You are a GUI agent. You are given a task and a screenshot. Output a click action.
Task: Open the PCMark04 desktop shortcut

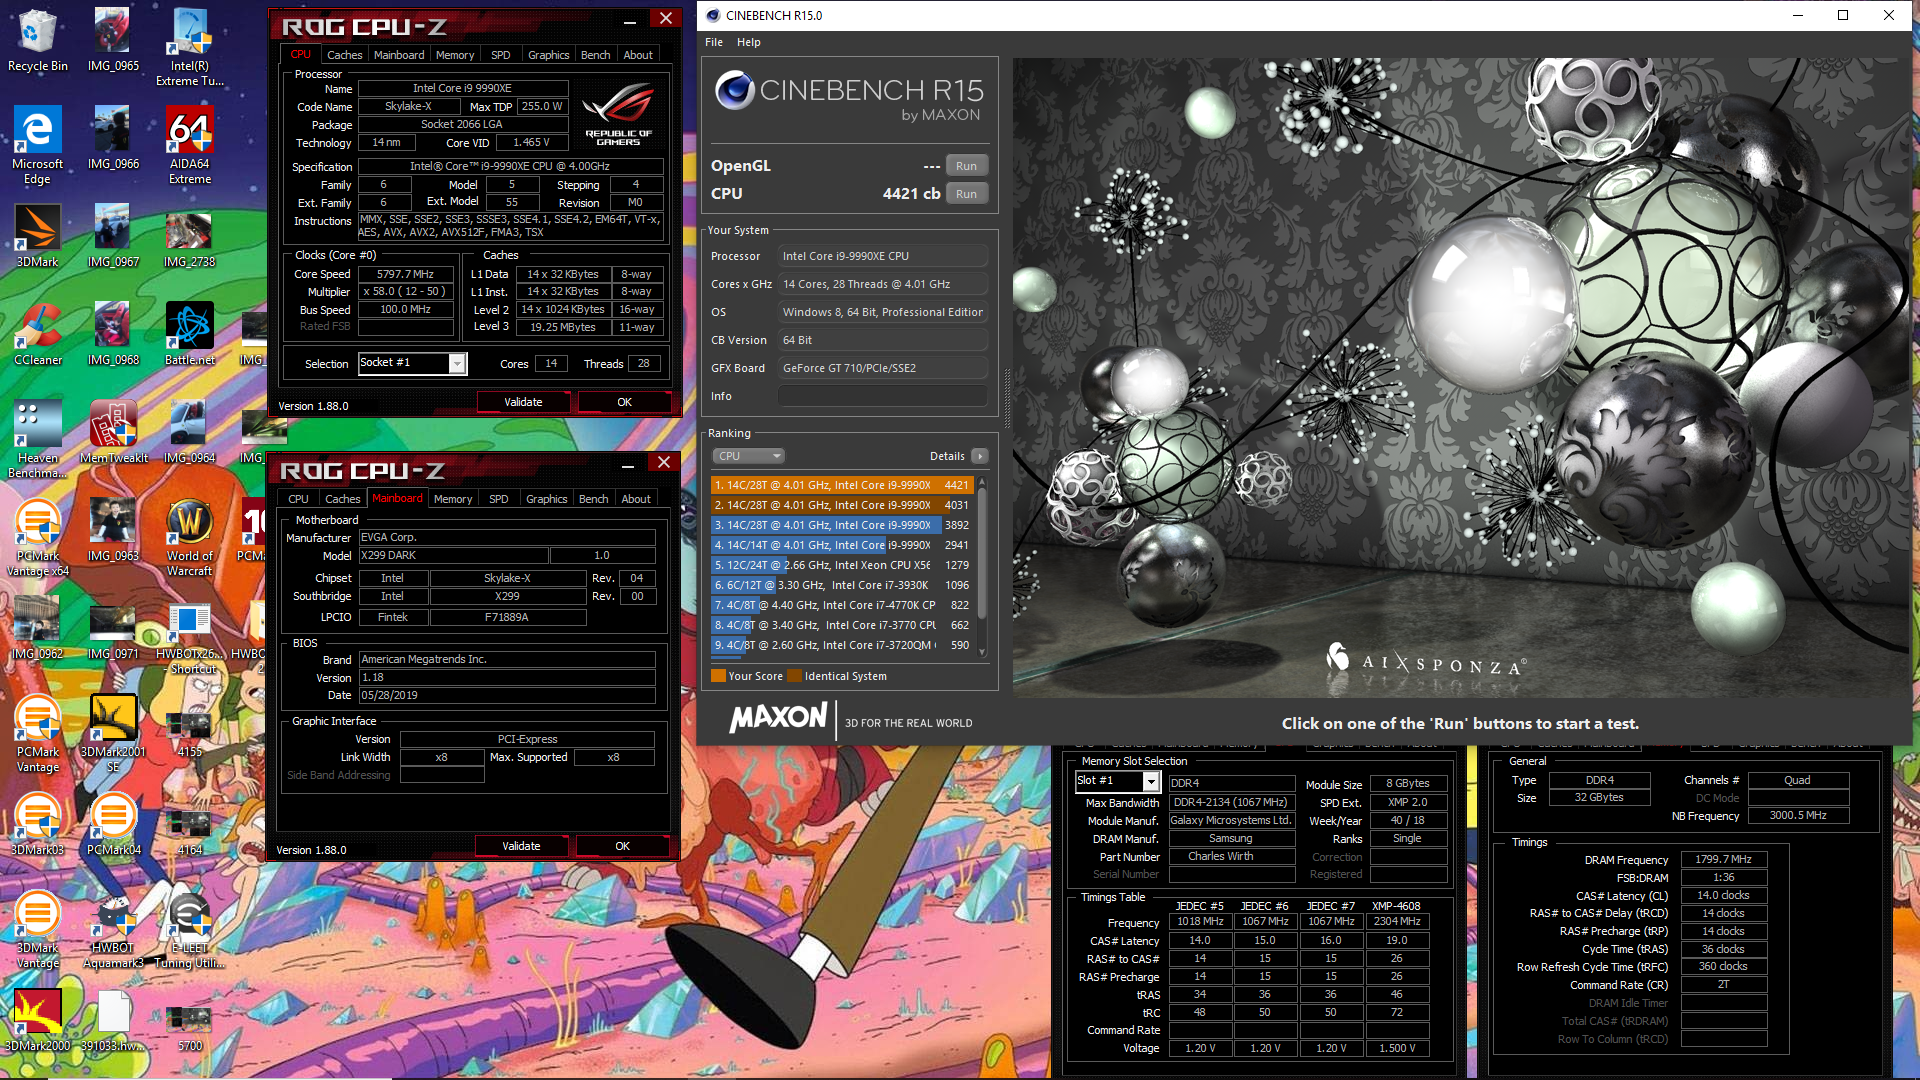click(113, 824)
